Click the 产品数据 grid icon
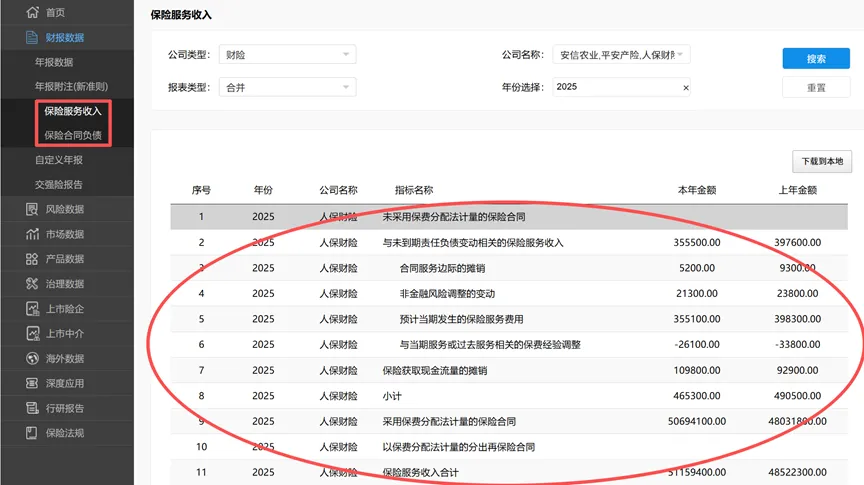 [32, 258]
